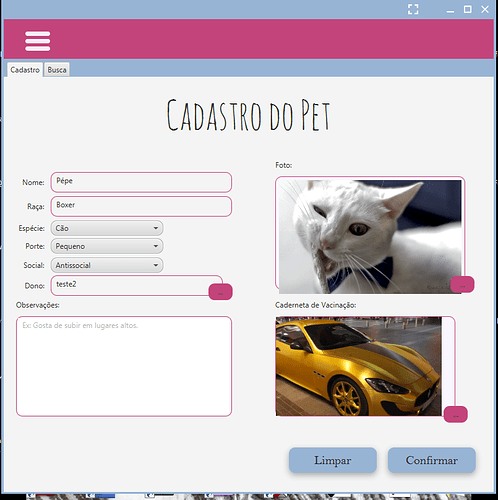Image resolution: width=498 pixels, height=500 pixels.
Task: Focus the Nome input field with Pépe
Action: click(141, 182)
